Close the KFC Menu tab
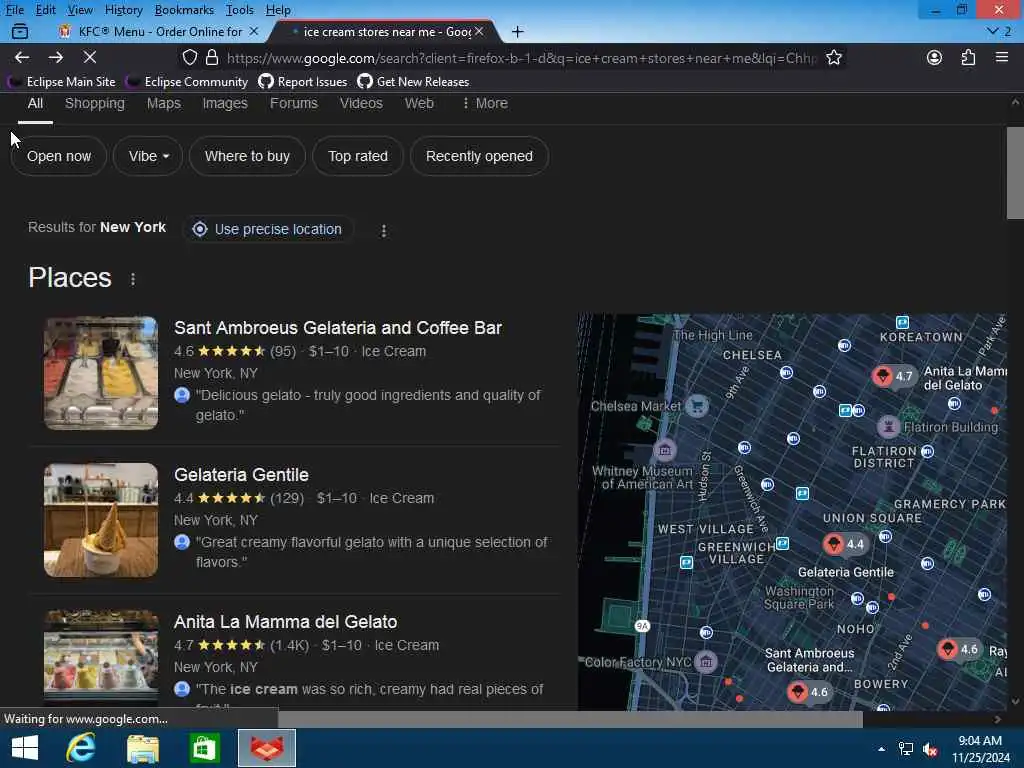This screenshot has width=1024, height=768. click(x=254, y=31)
